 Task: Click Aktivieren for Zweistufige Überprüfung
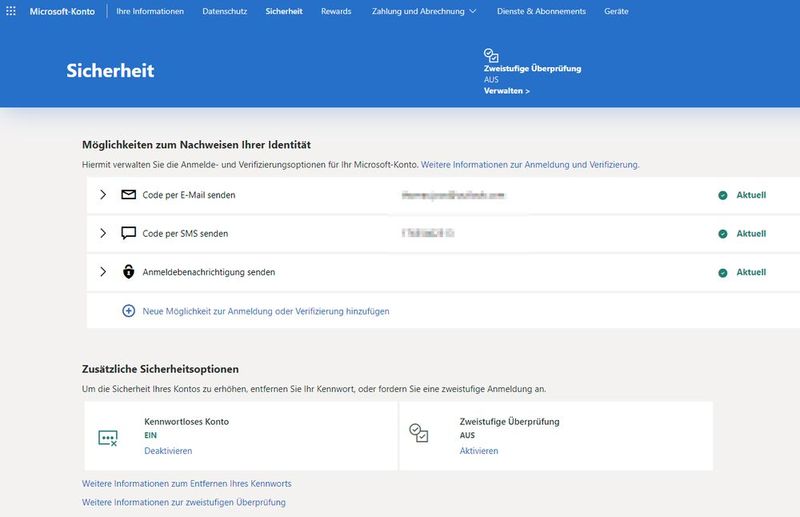pyautogui.click(x=479, y=451)
